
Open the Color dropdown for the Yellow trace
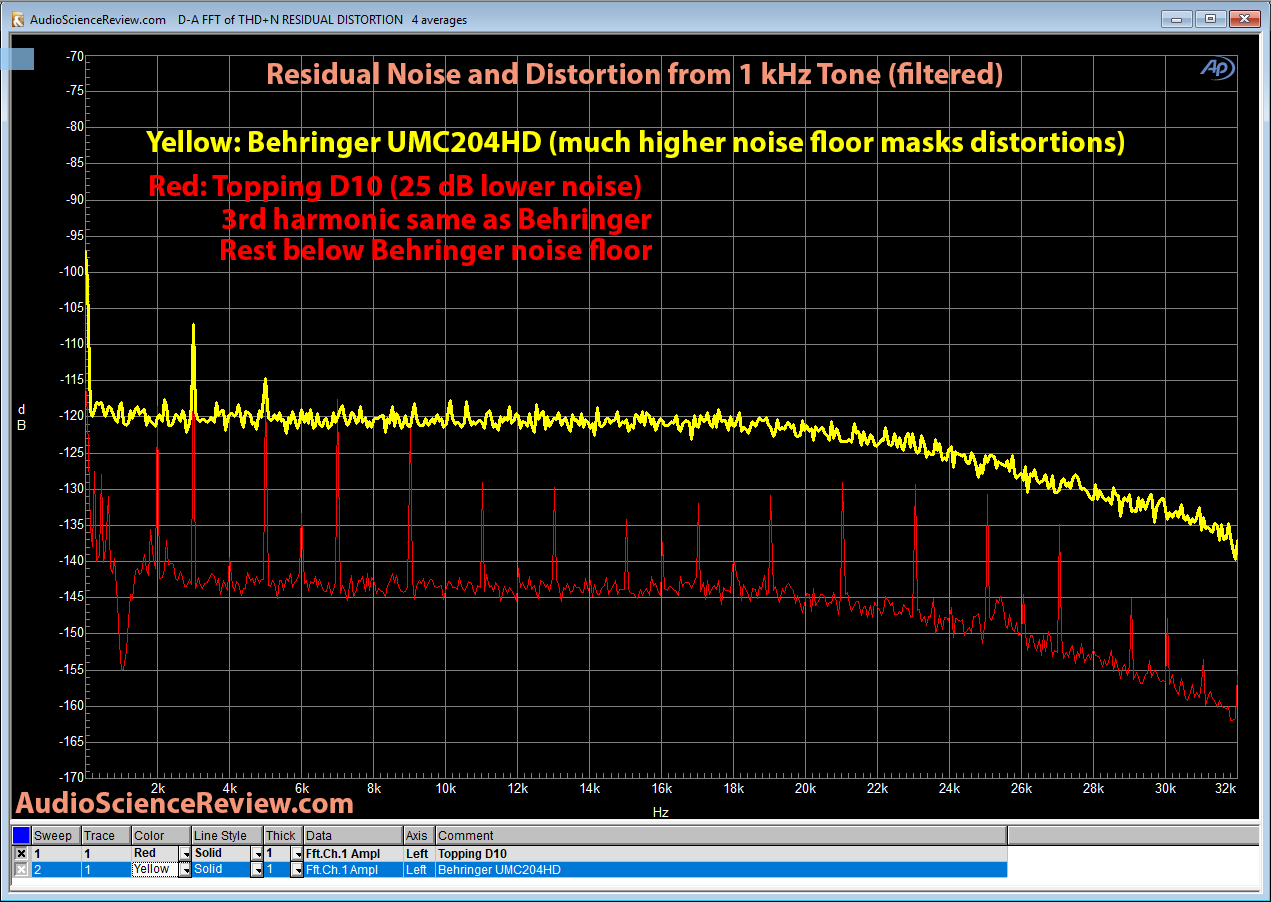pyautogui.click(x=185, y=870)
